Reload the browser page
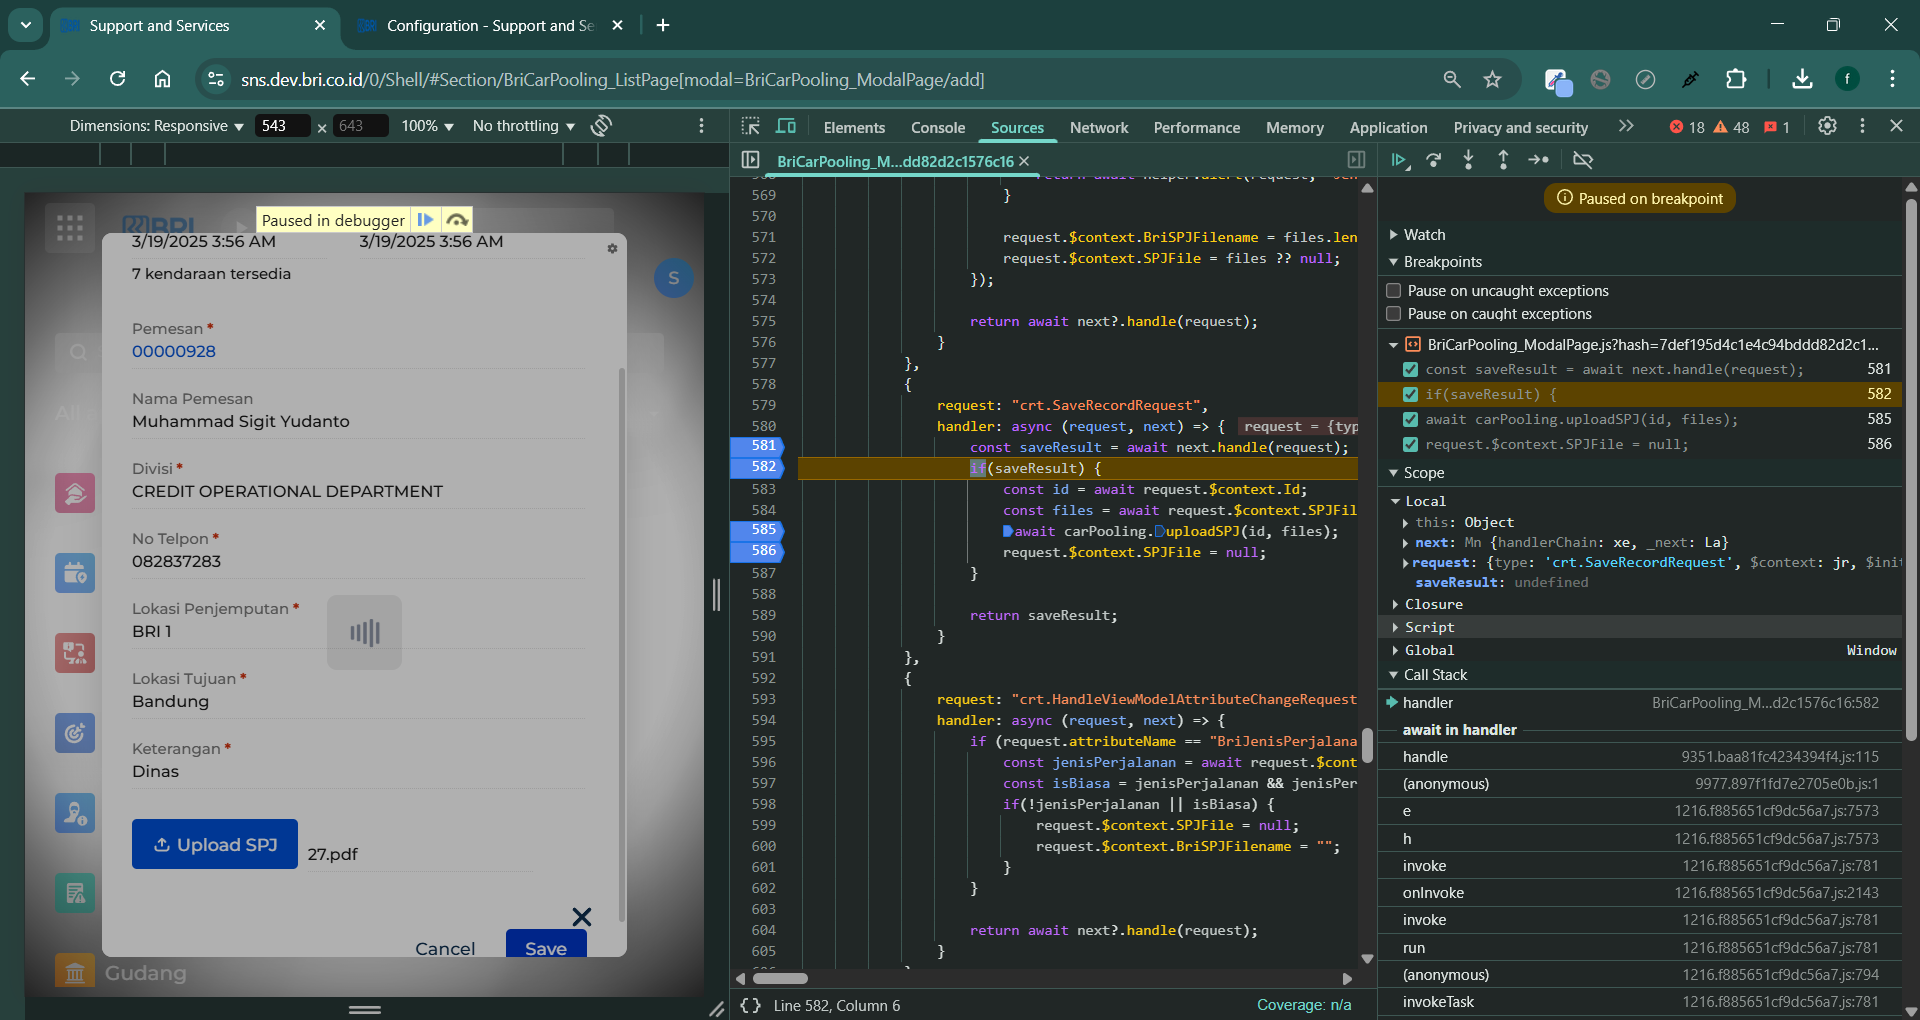Screen dimensions: 1920x1020 [x=117, y=79]
